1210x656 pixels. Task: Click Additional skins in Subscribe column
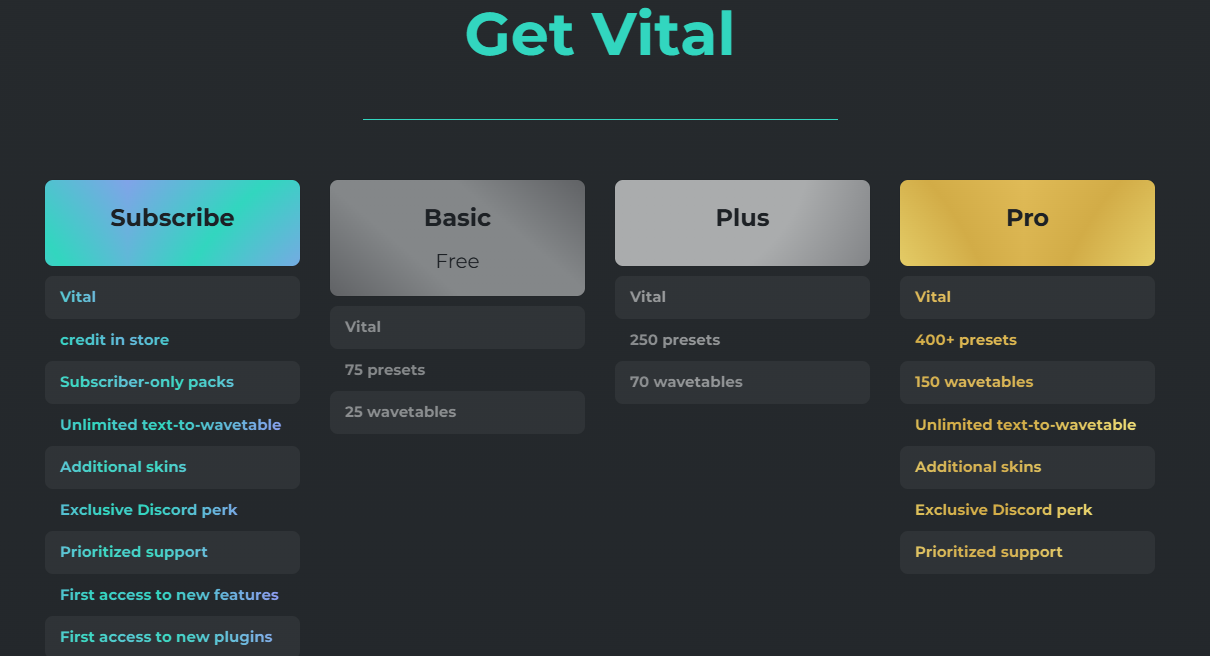click(172, 467)
